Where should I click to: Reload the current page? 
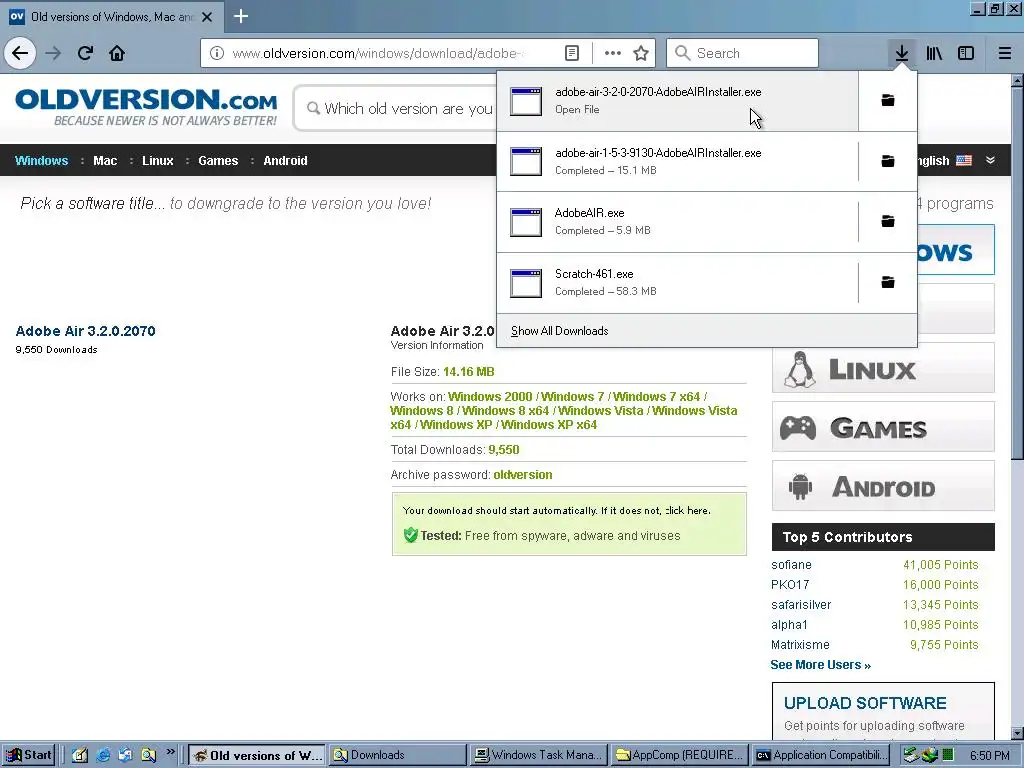click(x=85, y=53)
